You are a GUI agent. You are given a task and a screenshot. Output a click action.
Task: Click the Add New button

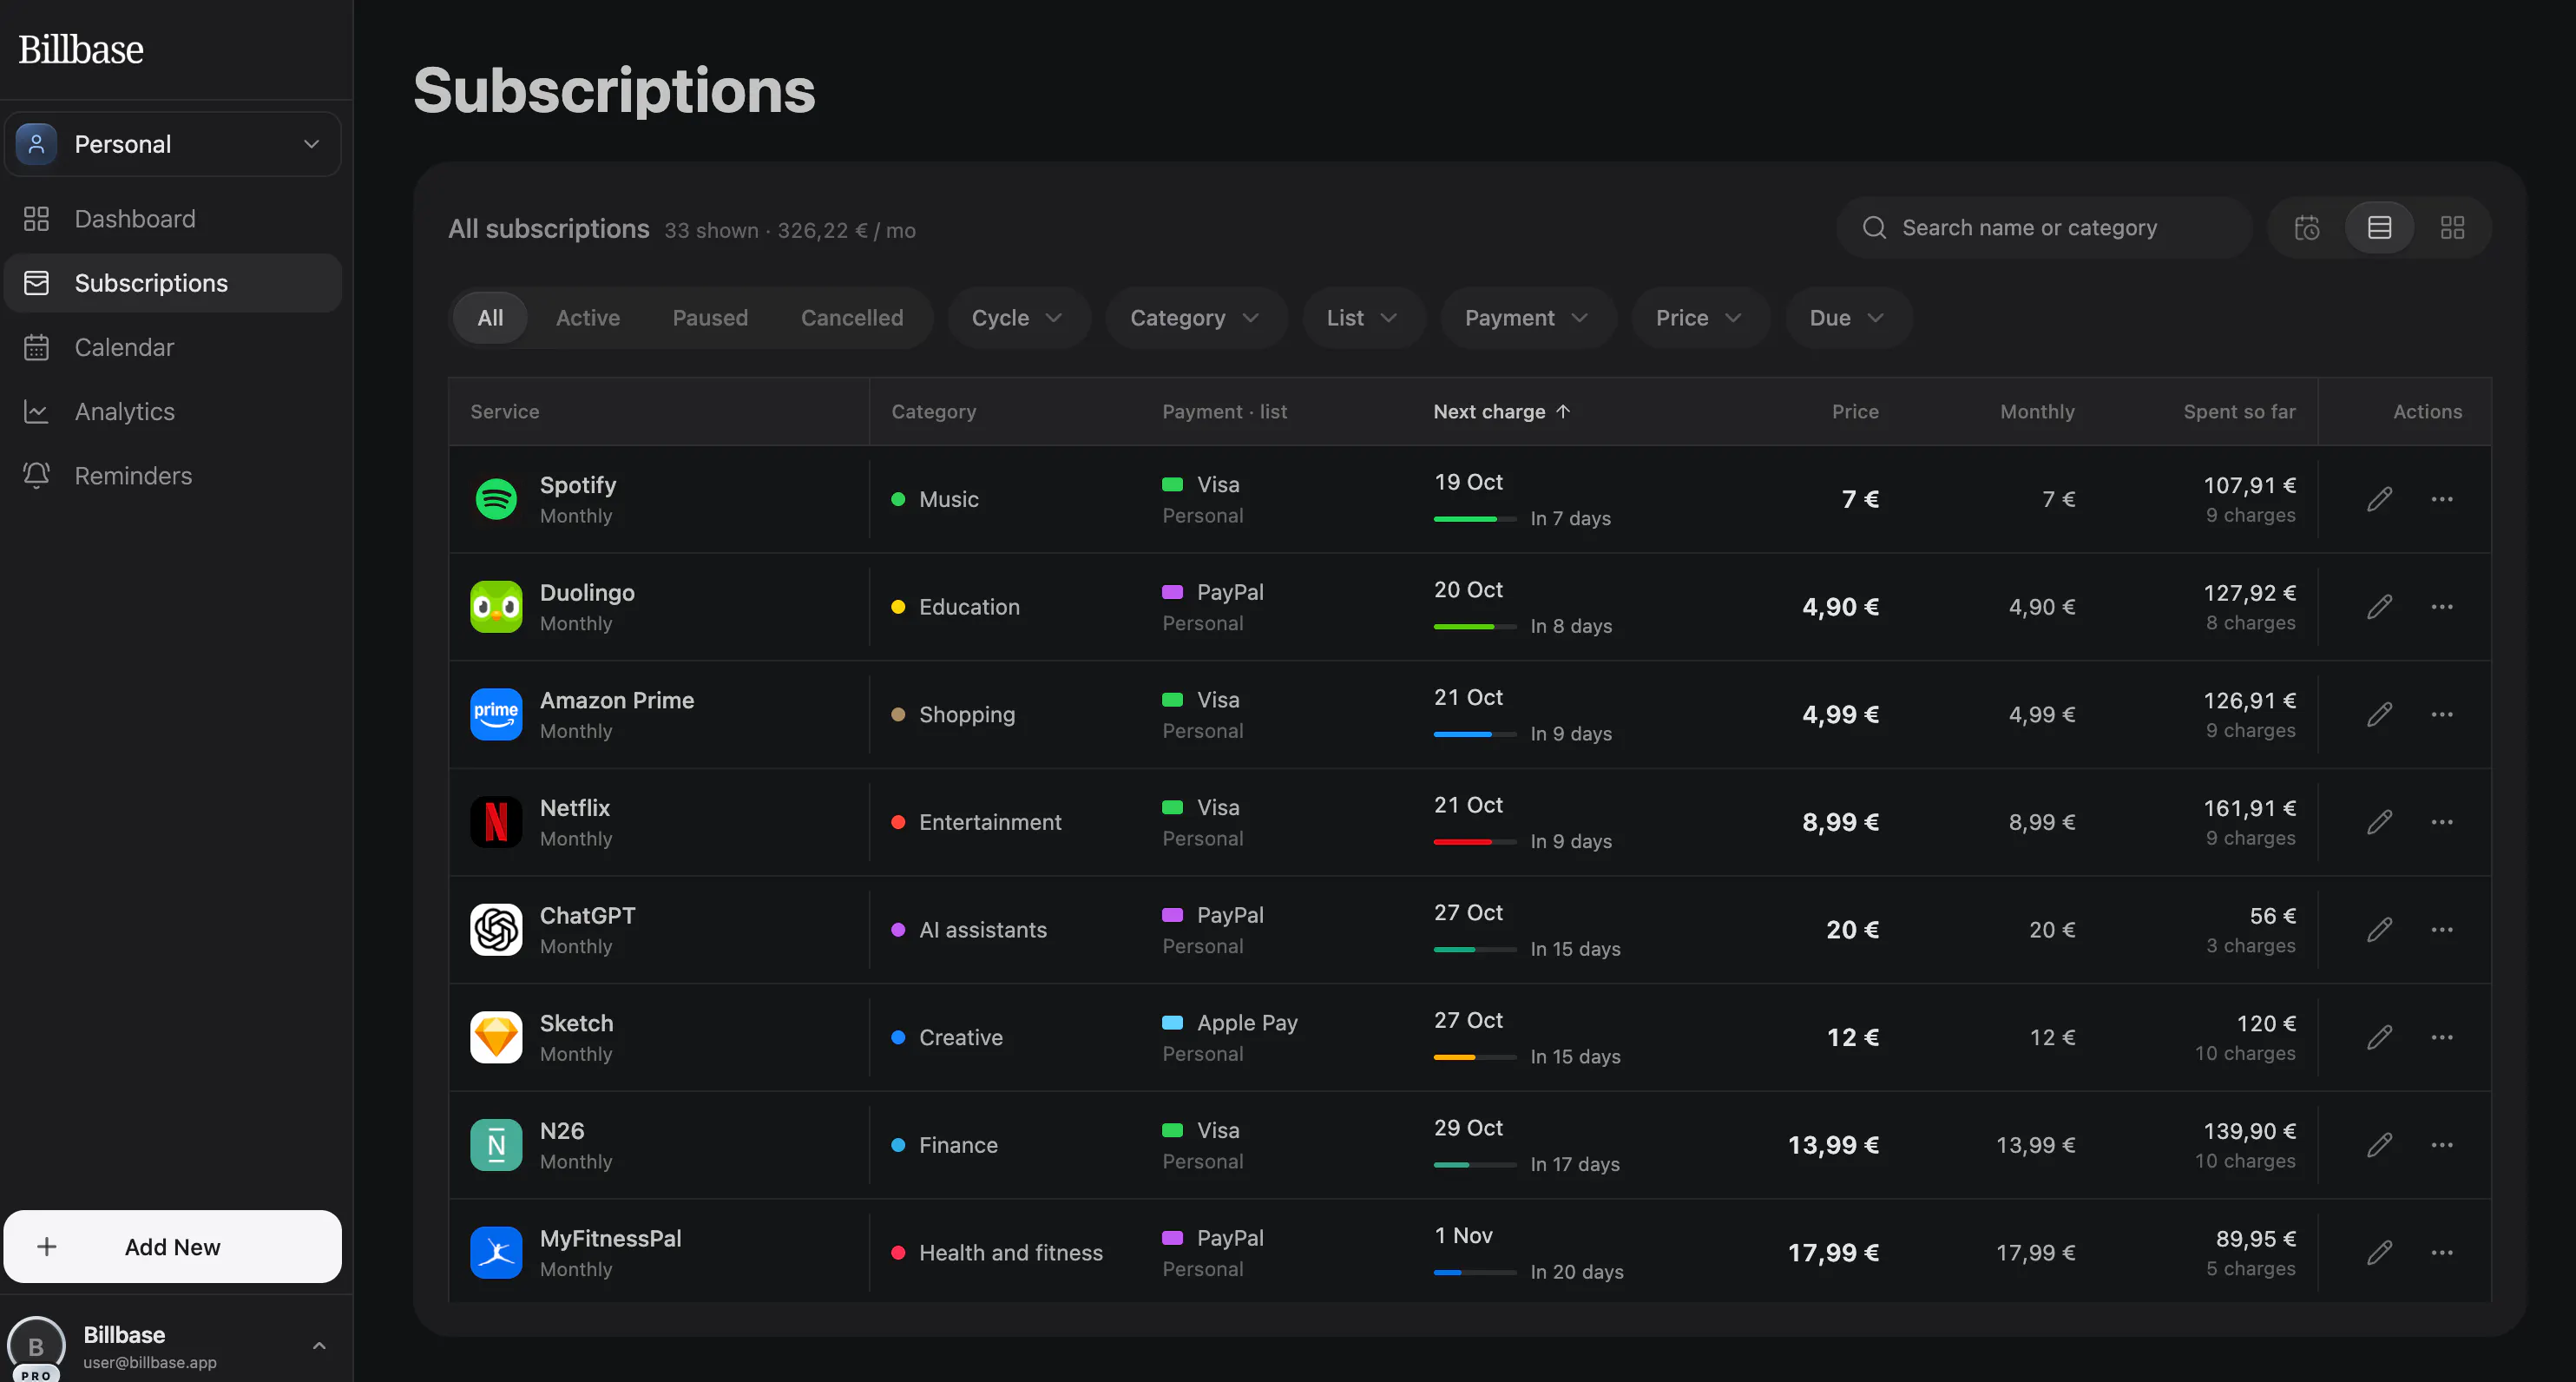click(173, 1247)
